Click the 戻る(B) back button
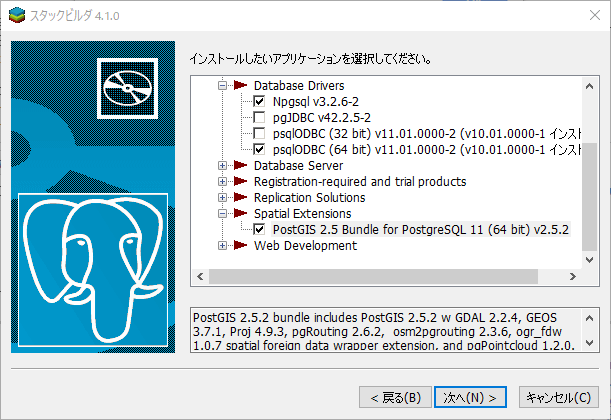Viewport: 611px width, 420px height. coord(395,397)
